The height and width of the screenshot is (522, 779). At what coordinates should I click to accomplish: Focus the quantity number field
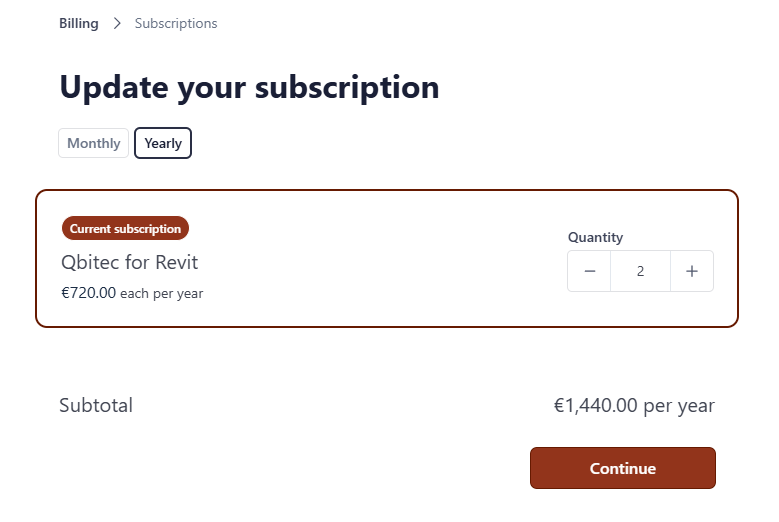coord(640,271)
